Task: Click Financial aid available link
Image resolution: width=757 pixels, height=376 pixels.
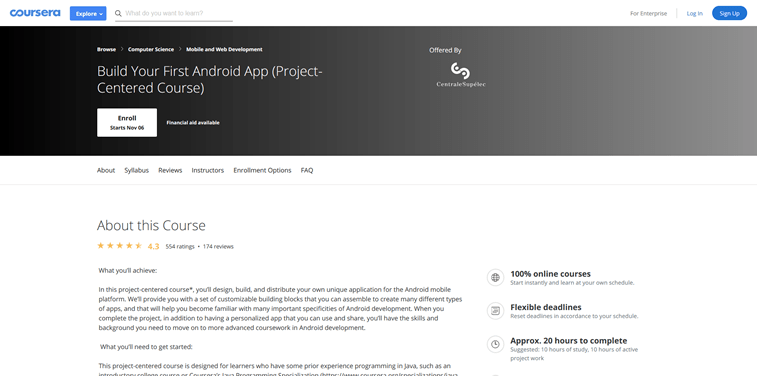Action: coord(193,123)
